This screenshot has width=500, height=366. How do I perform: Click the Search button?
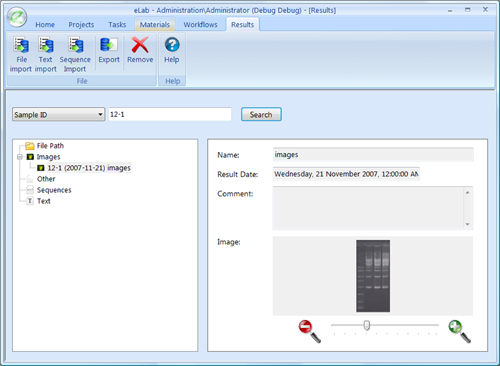point(261,114)
